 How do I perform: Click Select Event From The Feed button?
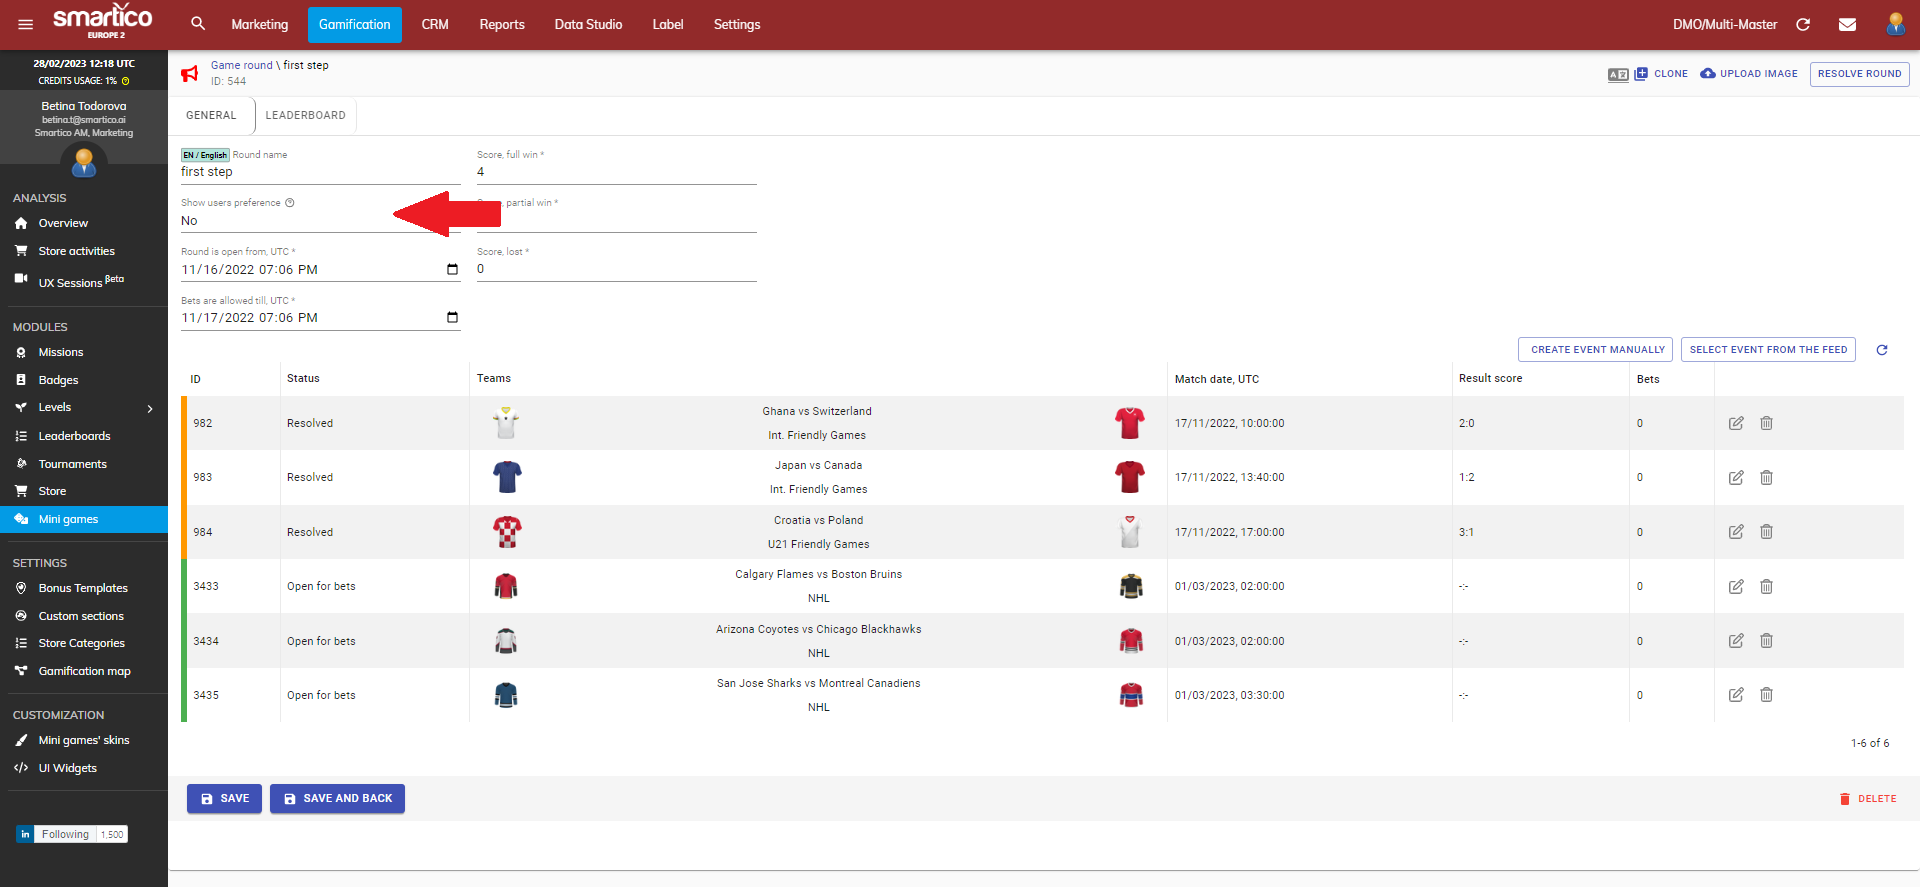[x=1767, y=350]
